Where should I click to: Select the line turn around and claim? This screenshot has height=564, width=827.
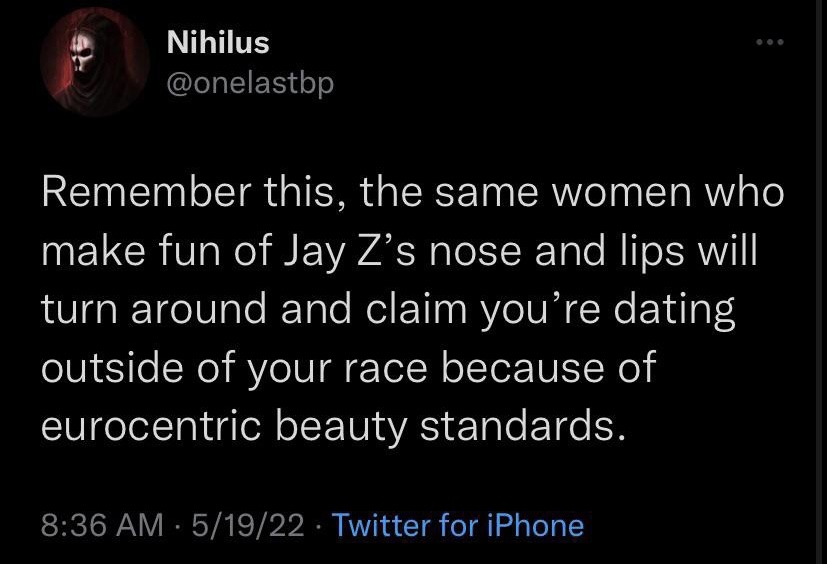click(x=388, y=310)
